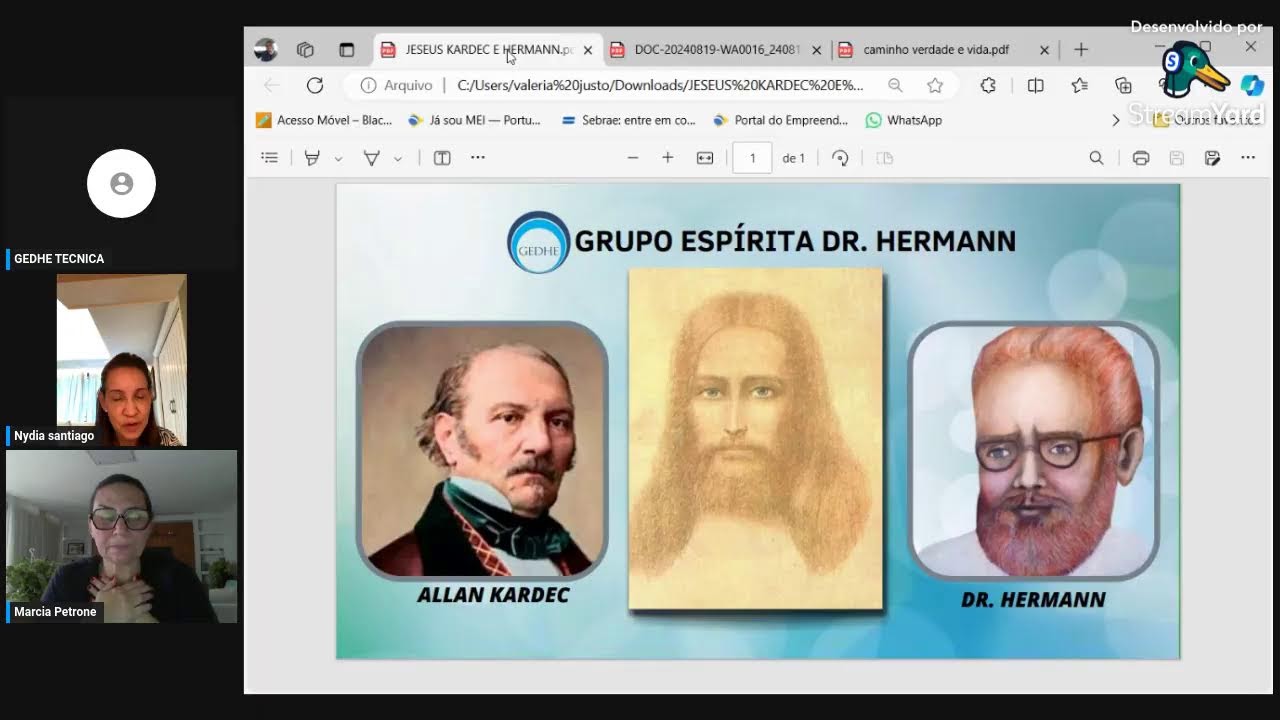The height and width of the screenshot is (720, 1280).
Task: Open browser extensions puzzle icon
Action: pyautogui.click(x=988, y=85)
